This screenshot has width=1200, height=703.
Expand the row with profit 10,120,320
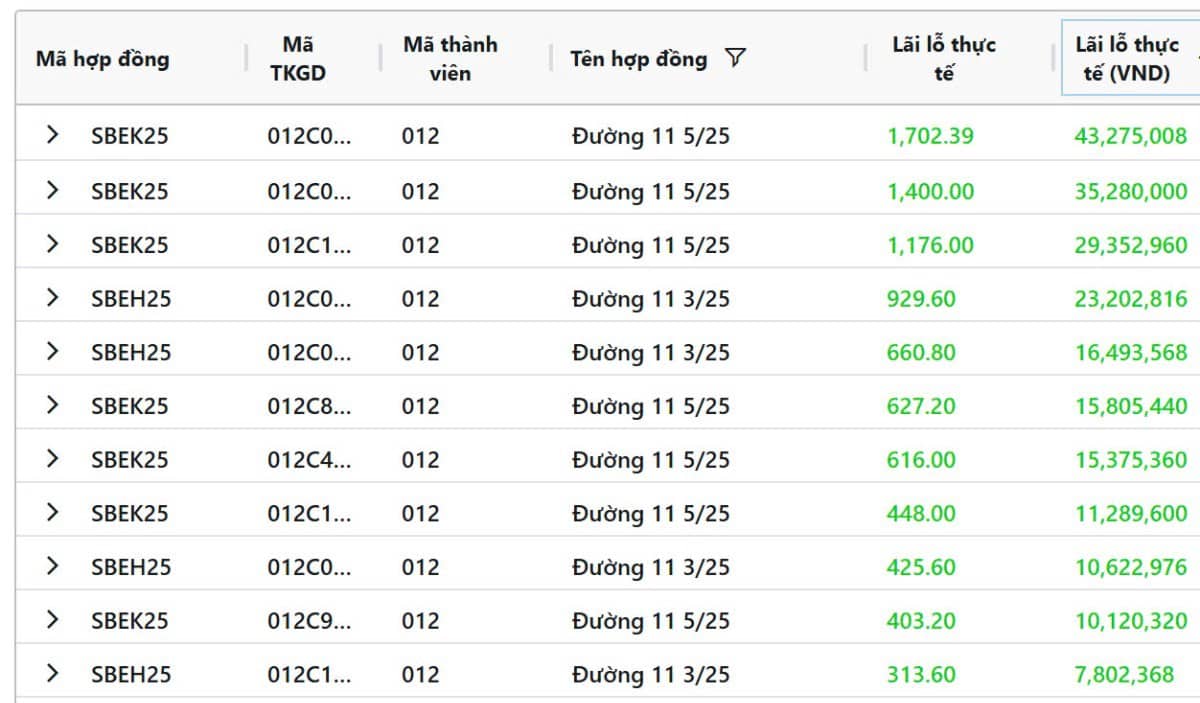[53, 620]
